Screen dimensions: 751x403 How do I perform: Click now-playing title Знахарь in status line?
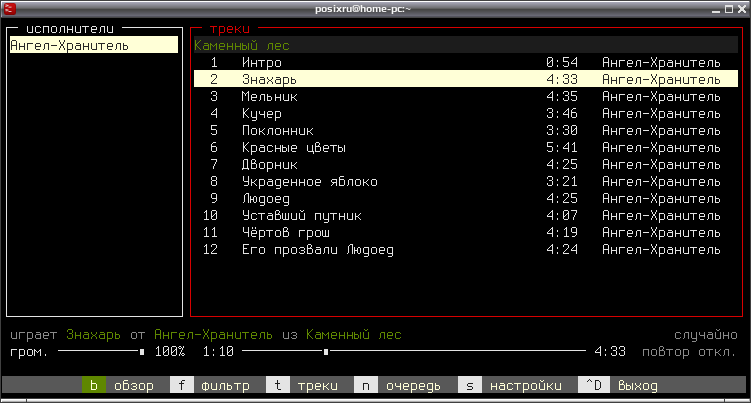coord(93,334)
